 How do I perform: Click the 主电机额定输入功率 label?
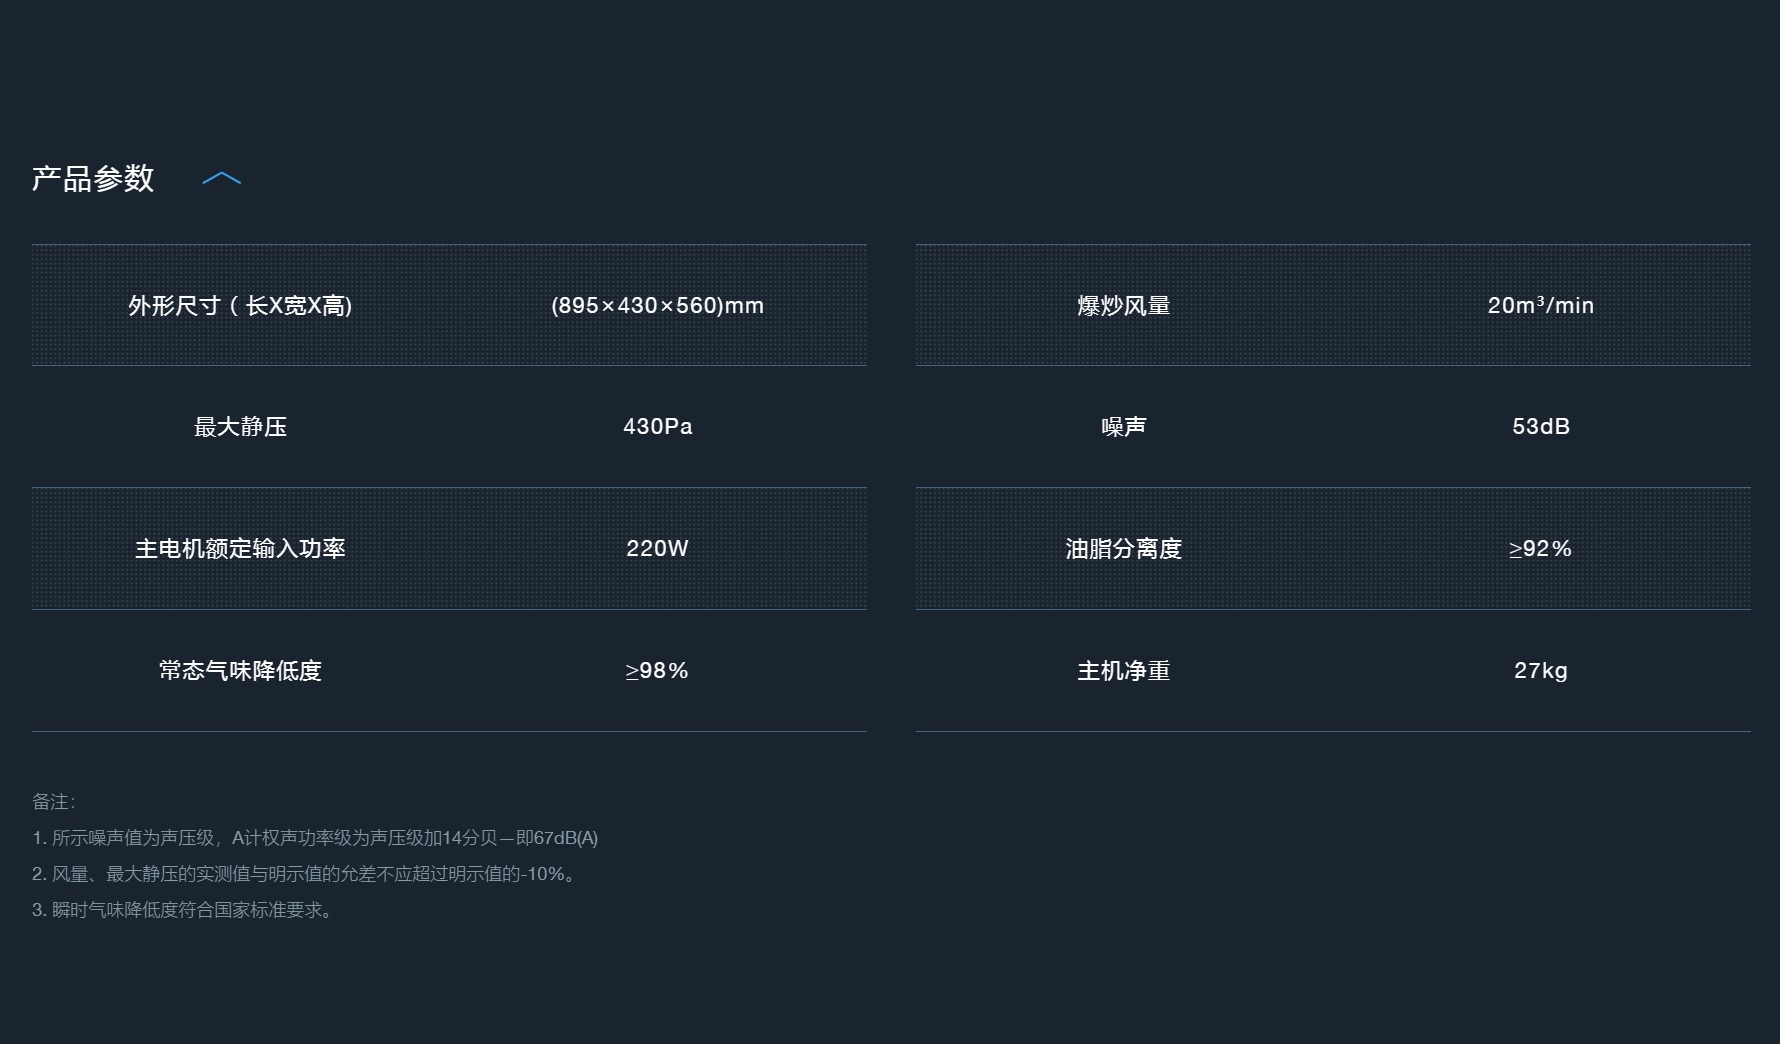pyautogui.click(x=240, y=549)
